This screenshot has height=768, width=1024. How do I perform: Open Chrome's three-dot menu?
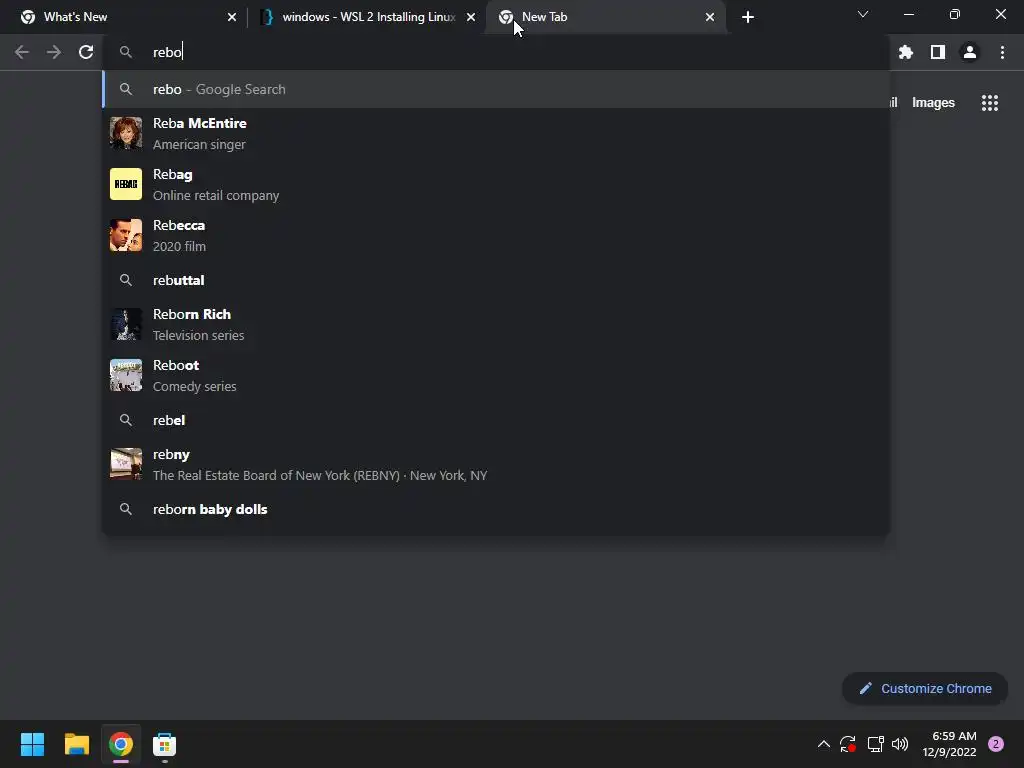coord(1002,52)
